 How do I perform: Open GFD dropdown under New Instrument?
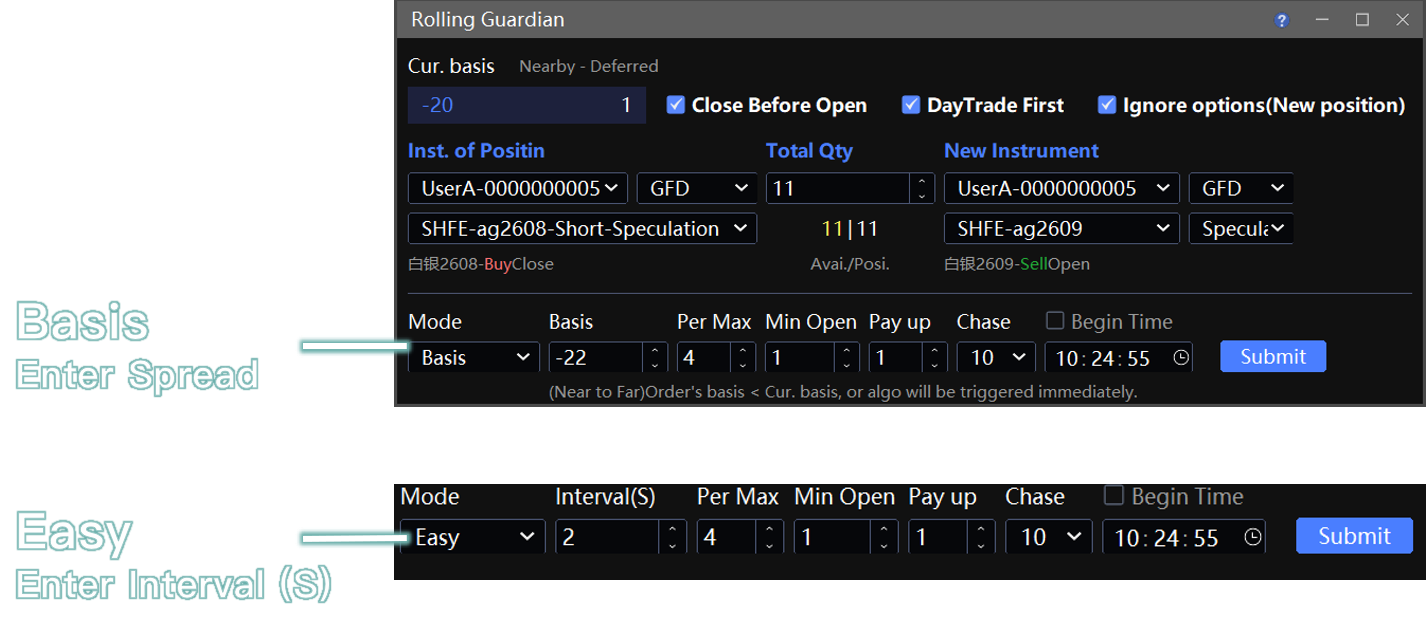click(x=1241, y=188)
